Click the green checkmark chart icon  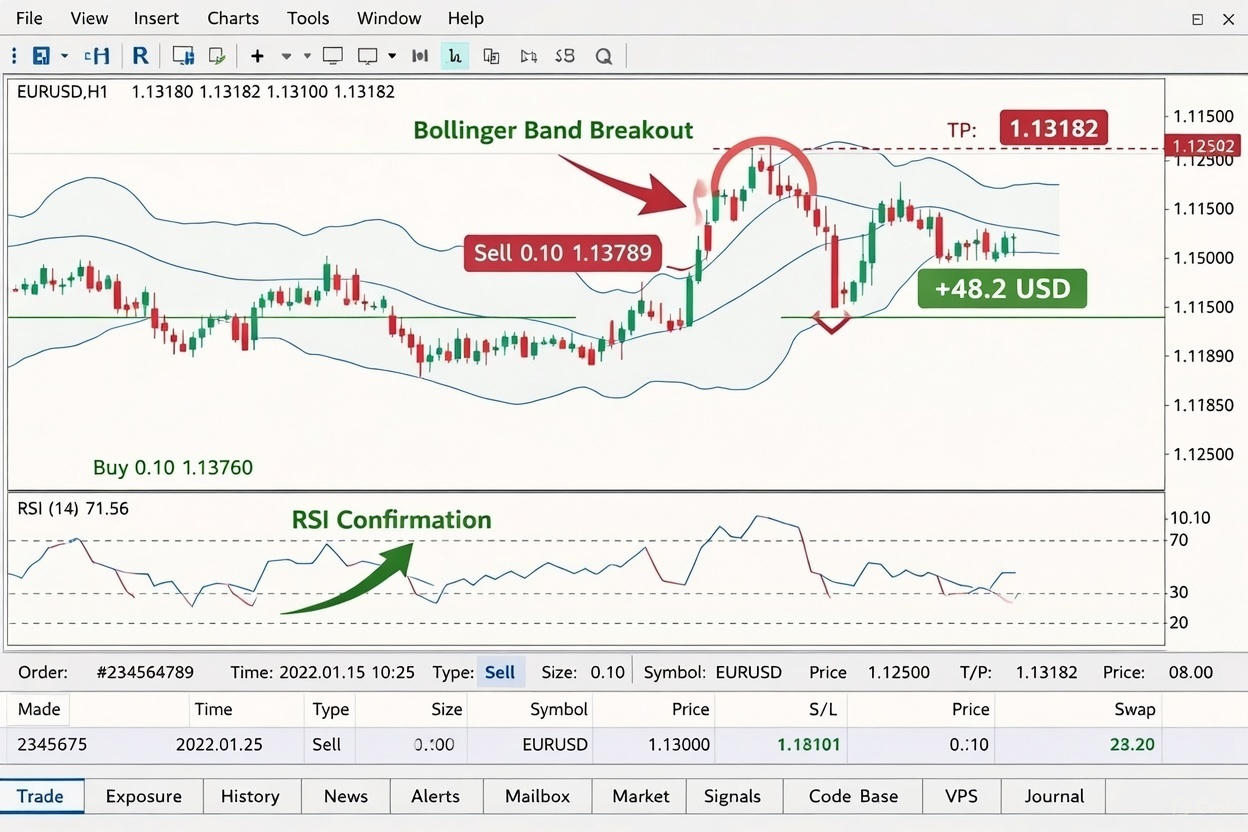[217, 56]
